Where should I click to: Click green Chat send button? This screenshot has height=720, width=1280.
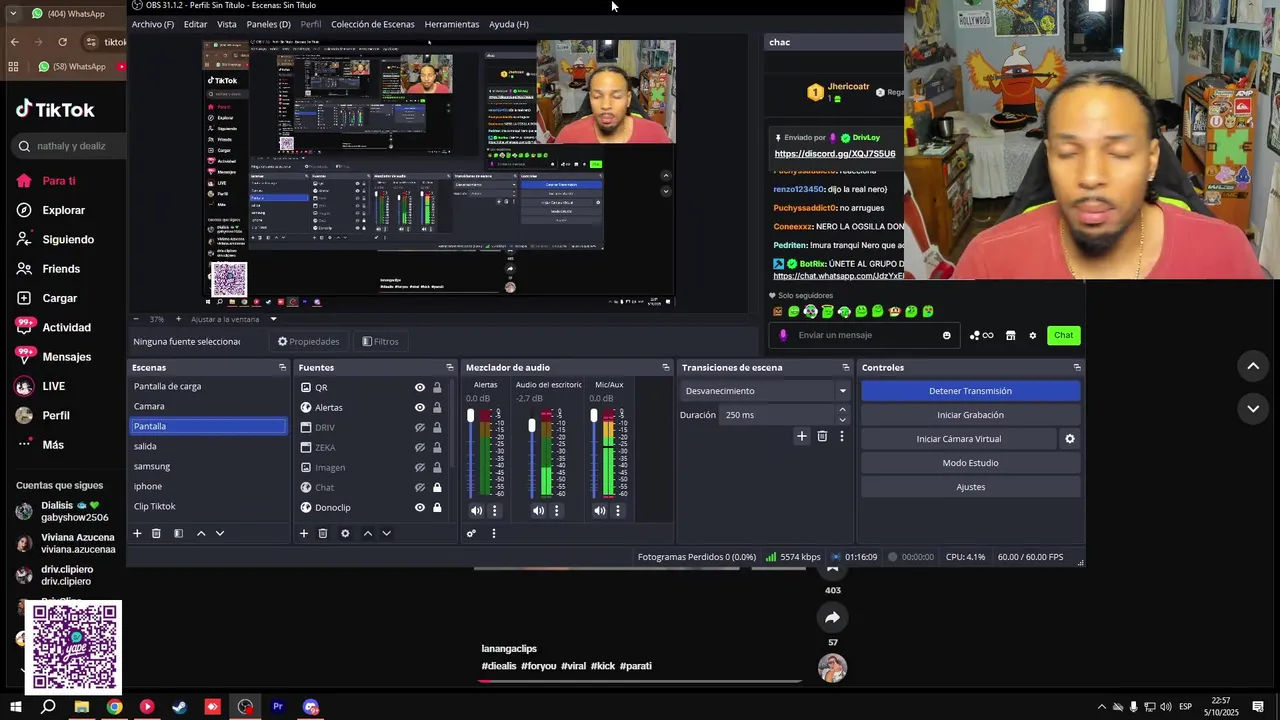[1063, 335]
